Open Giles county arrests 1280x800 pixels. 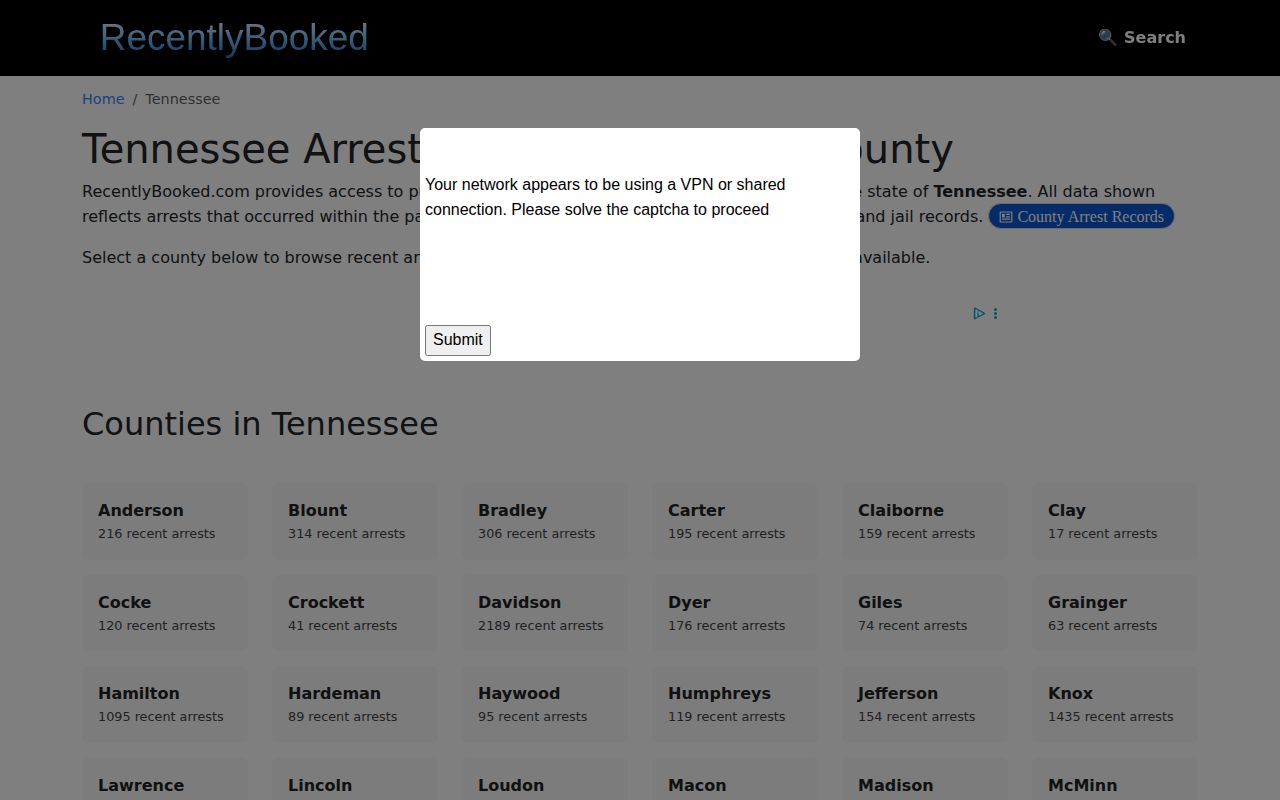[925, 613]
